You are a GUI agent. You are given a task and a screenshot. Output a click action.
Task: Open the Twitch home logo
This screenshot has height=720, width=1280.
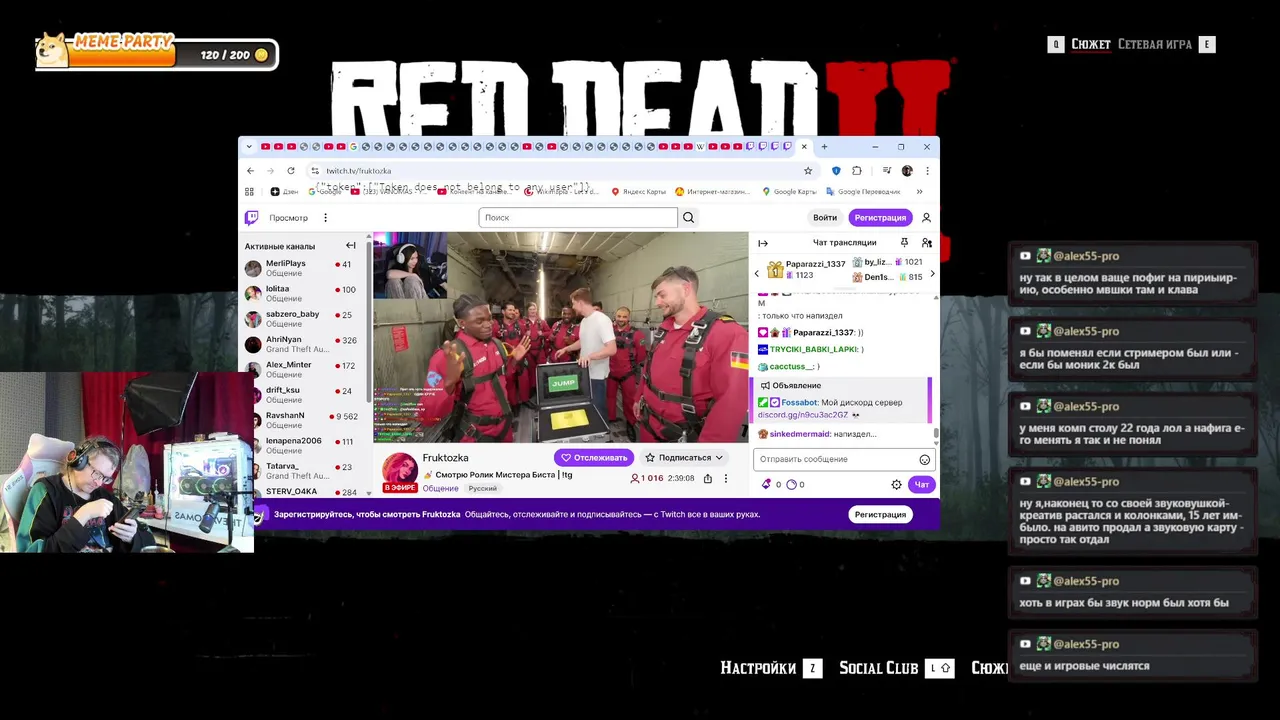[x=251, y=218]
